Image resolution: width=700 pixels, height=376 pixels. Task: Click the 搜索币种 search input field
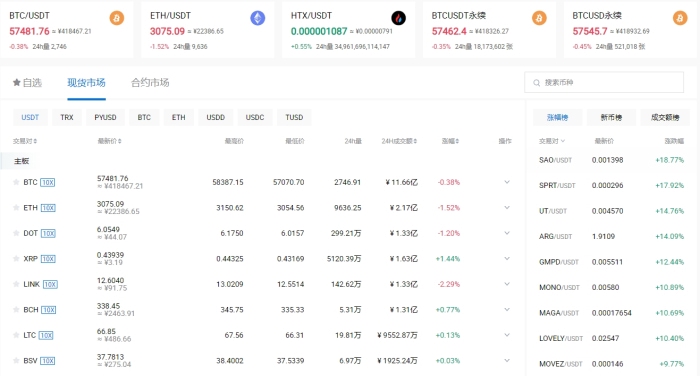pos(604,83)
